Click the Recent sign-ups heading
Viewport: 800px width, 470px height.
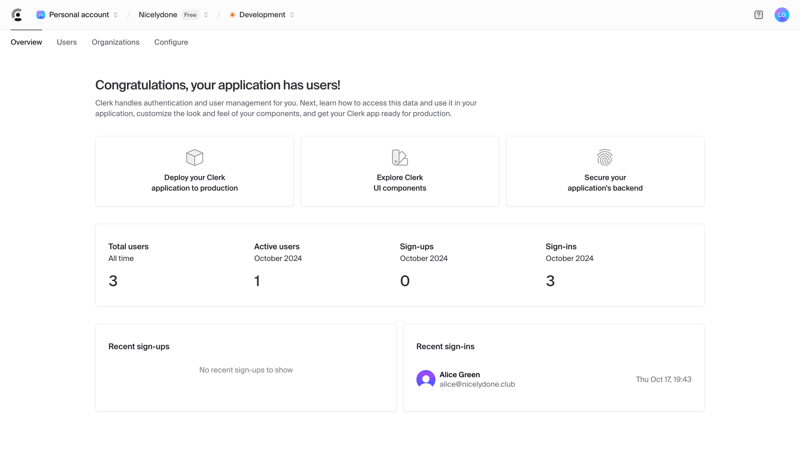tap(139, 347)
